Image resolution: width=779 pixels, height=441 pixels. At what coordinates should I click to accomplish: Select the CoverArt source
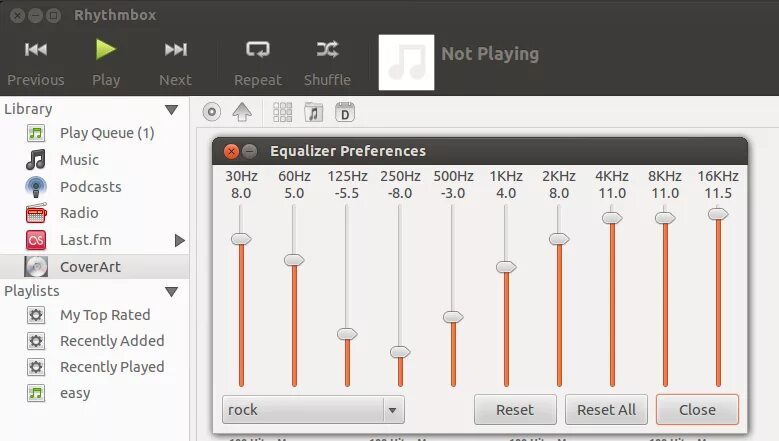[90, 267]
